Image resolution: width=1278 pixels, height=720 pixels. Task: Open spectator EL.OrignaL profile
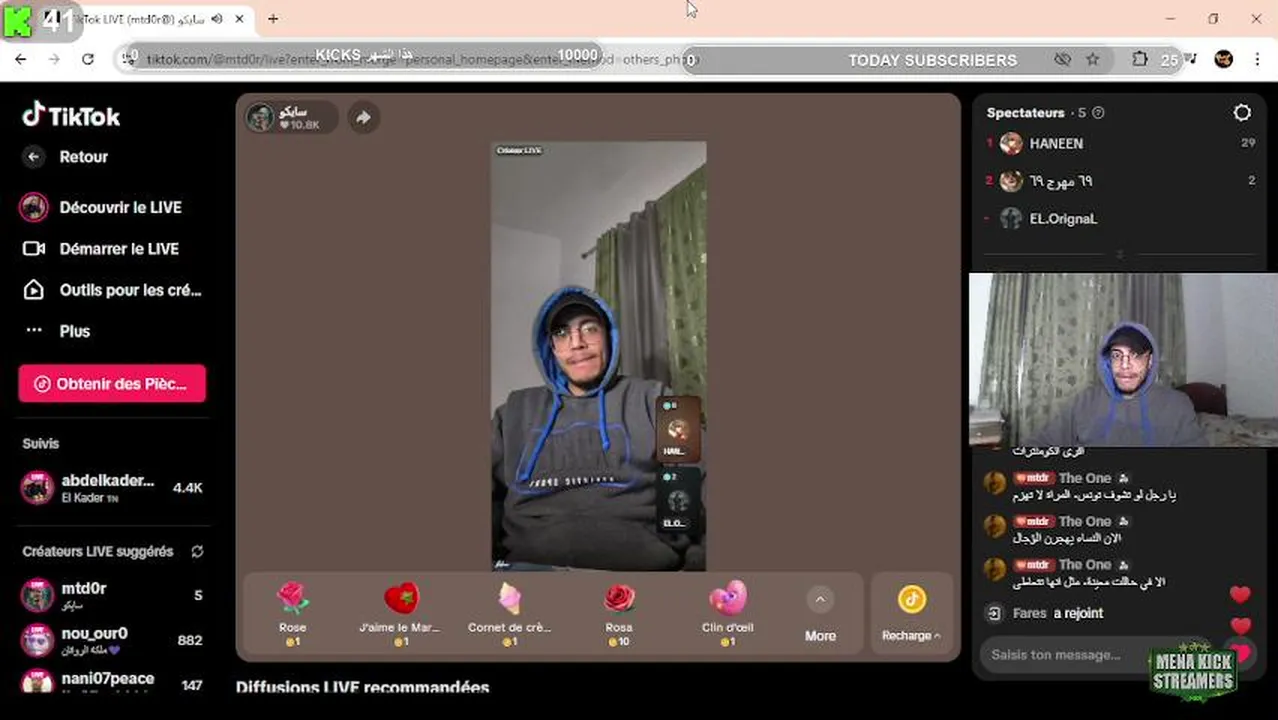(x=1120, y=218)
